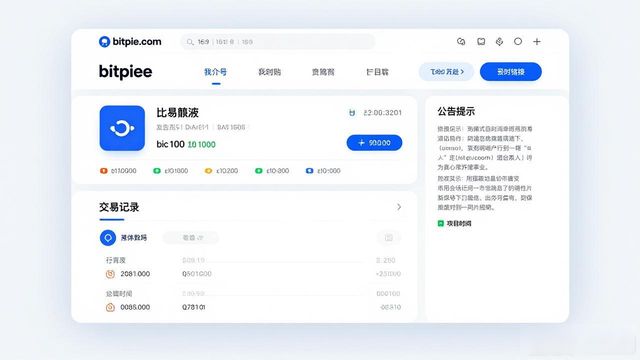Click the green icon beside 项目时间
The width and height of the screenshot is (640, 360).
coord(441,223)
